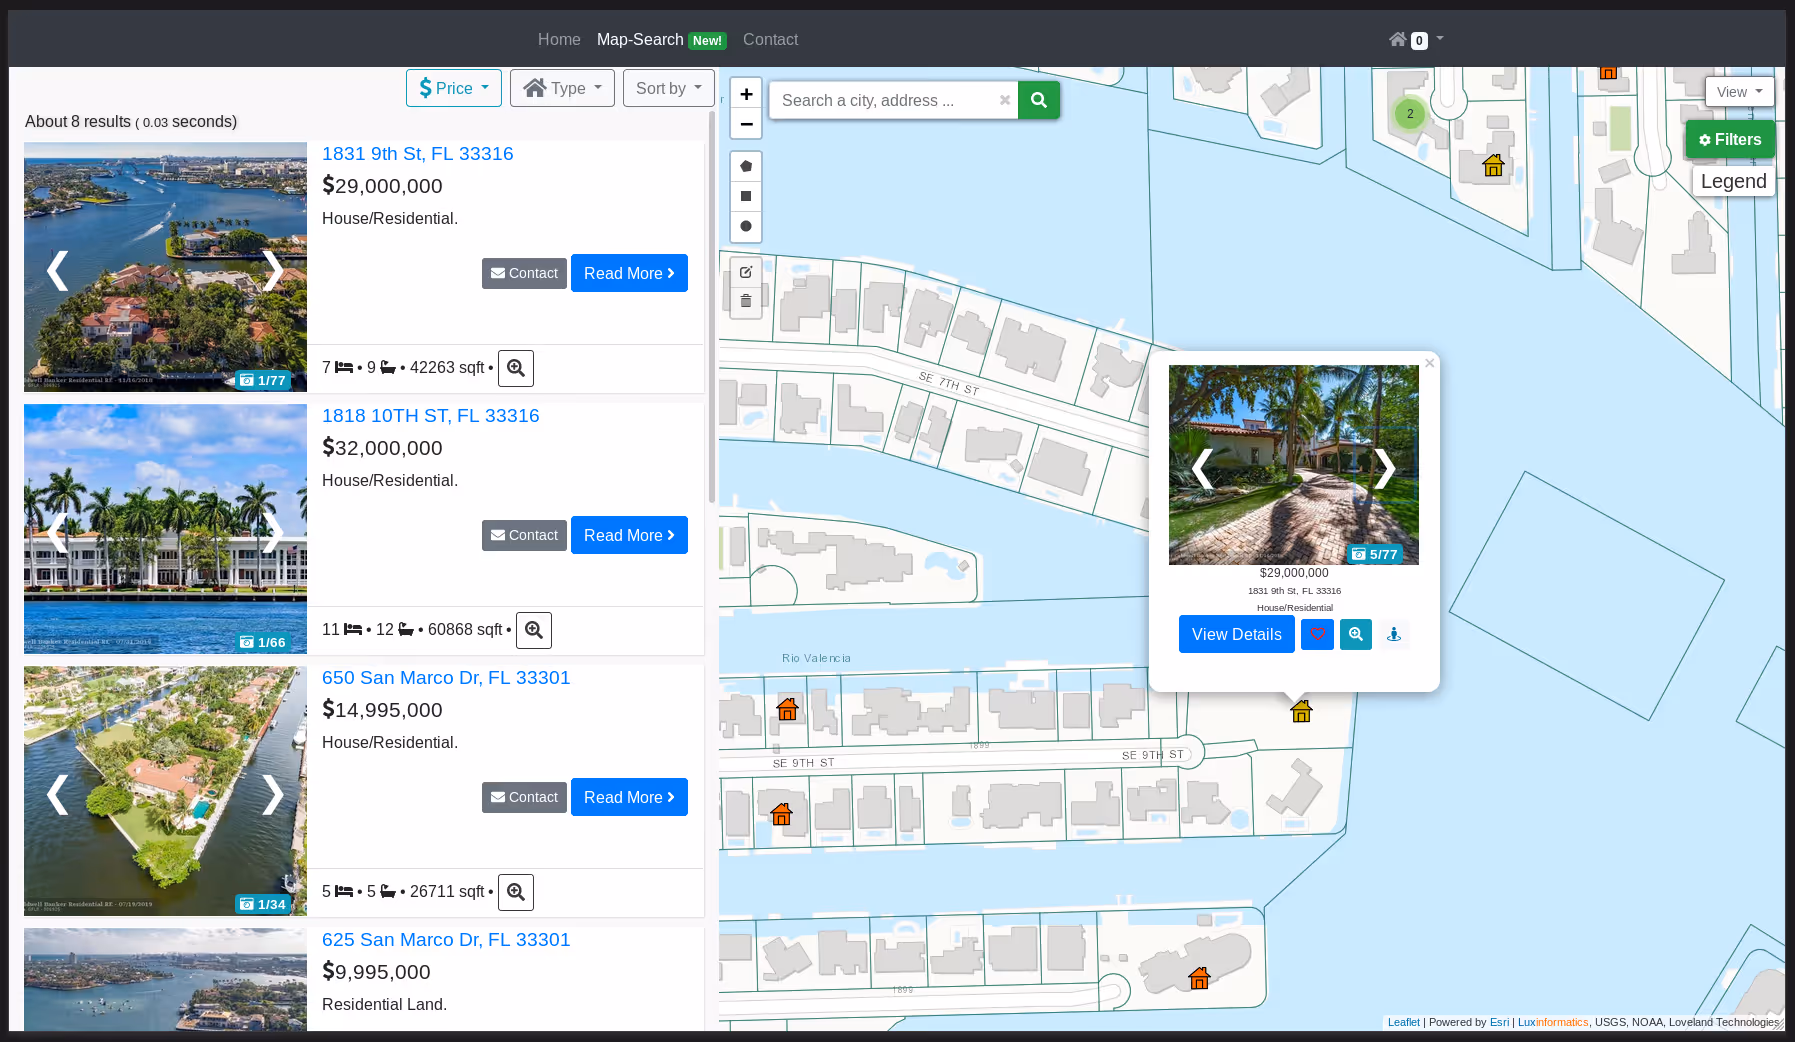Expand the Sort by dropdown
This screenshot has width=1795, height=1042.
(x=668, y=88)
